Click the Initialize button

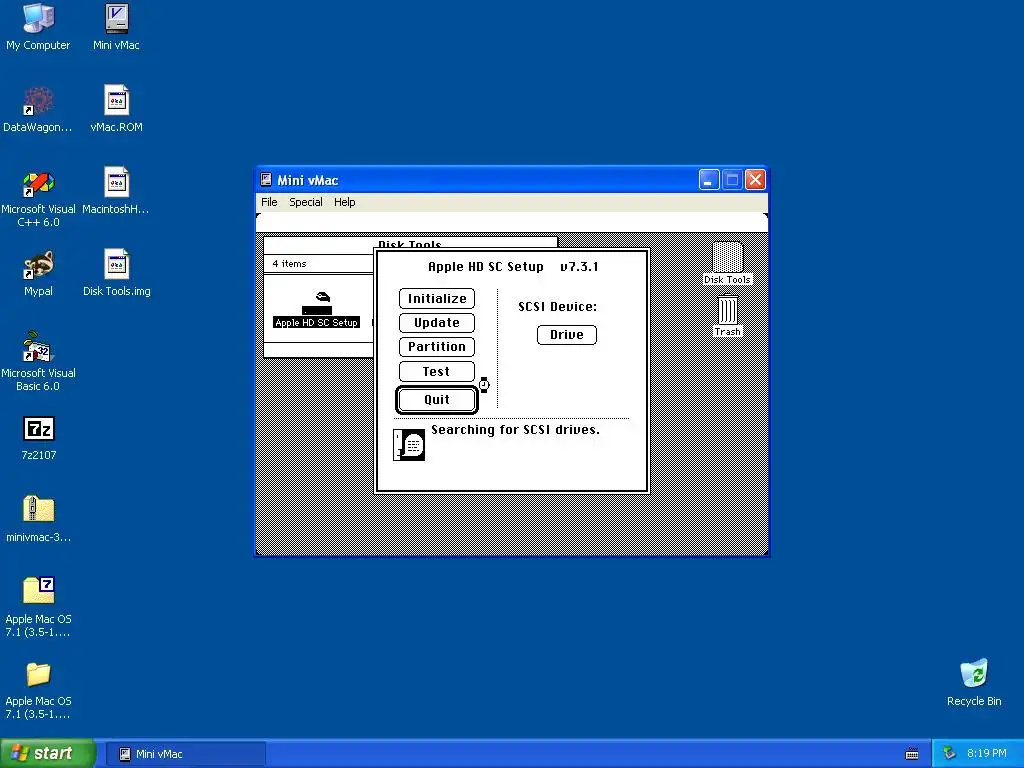(x=437, y=298)
